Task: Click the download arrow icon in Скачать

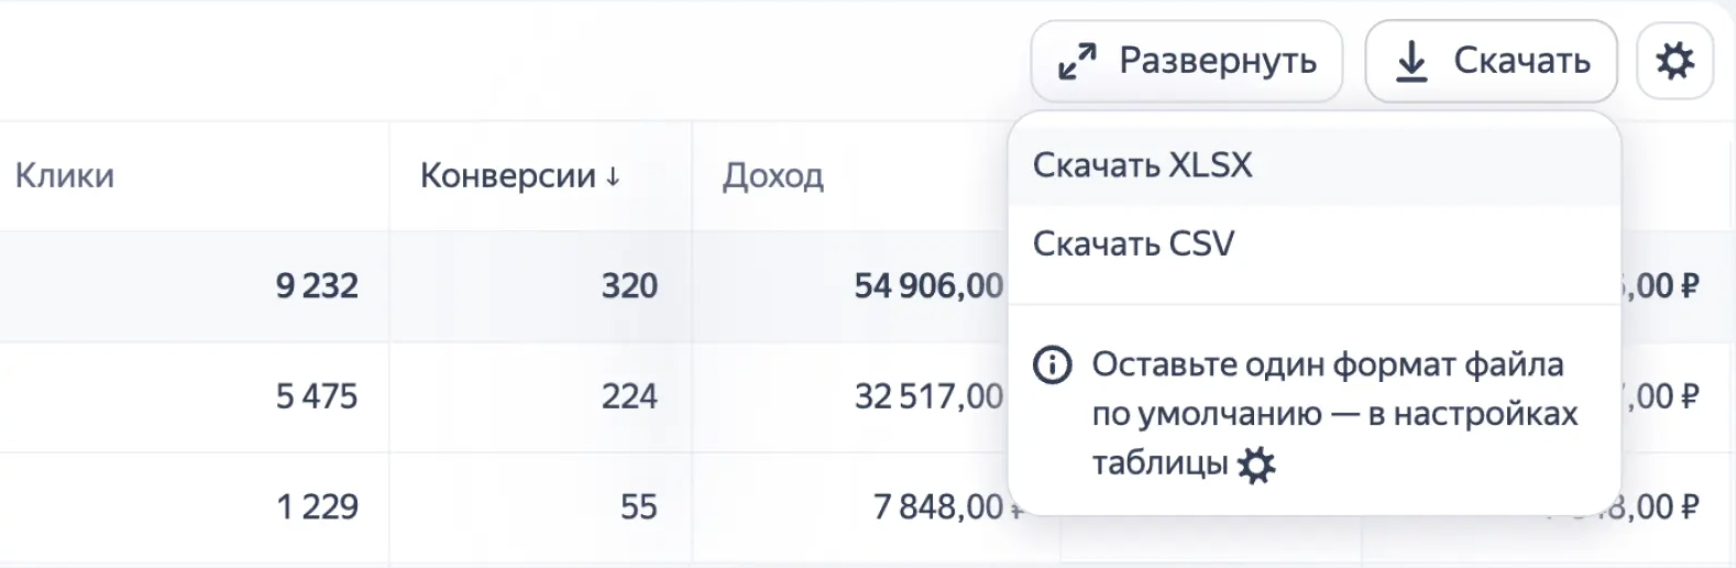Action: 1411,61
